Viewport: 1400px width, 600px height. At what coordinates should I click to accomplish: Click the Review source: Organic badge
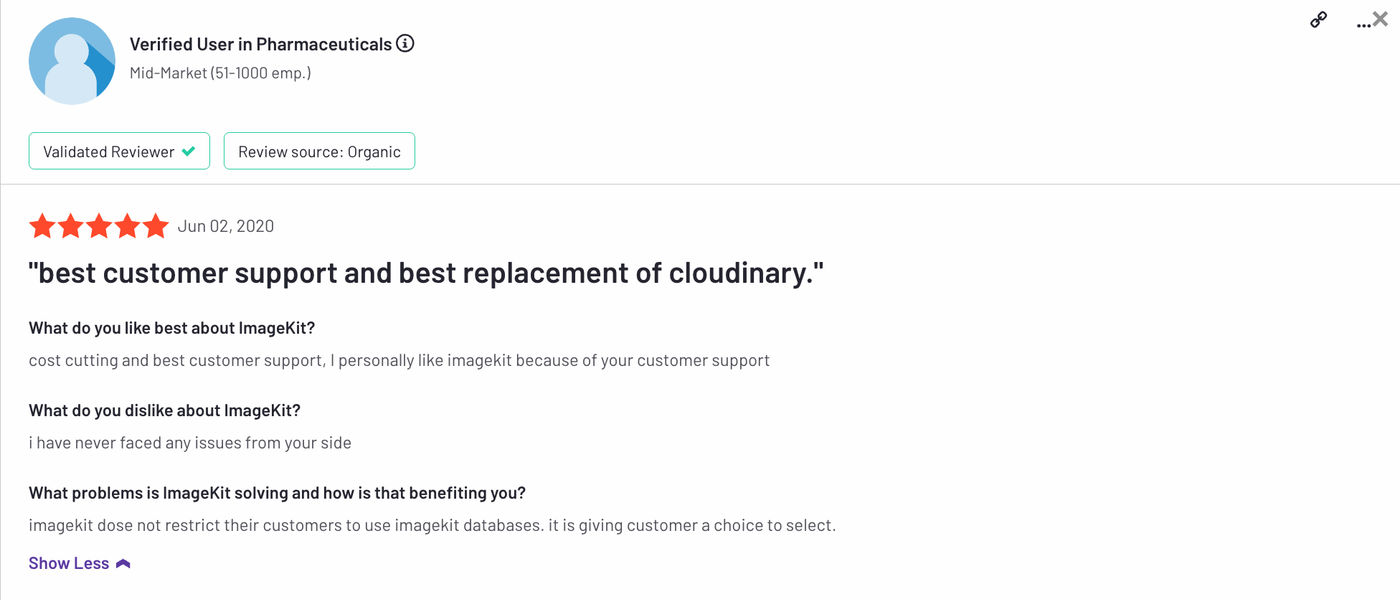point(319,151)
